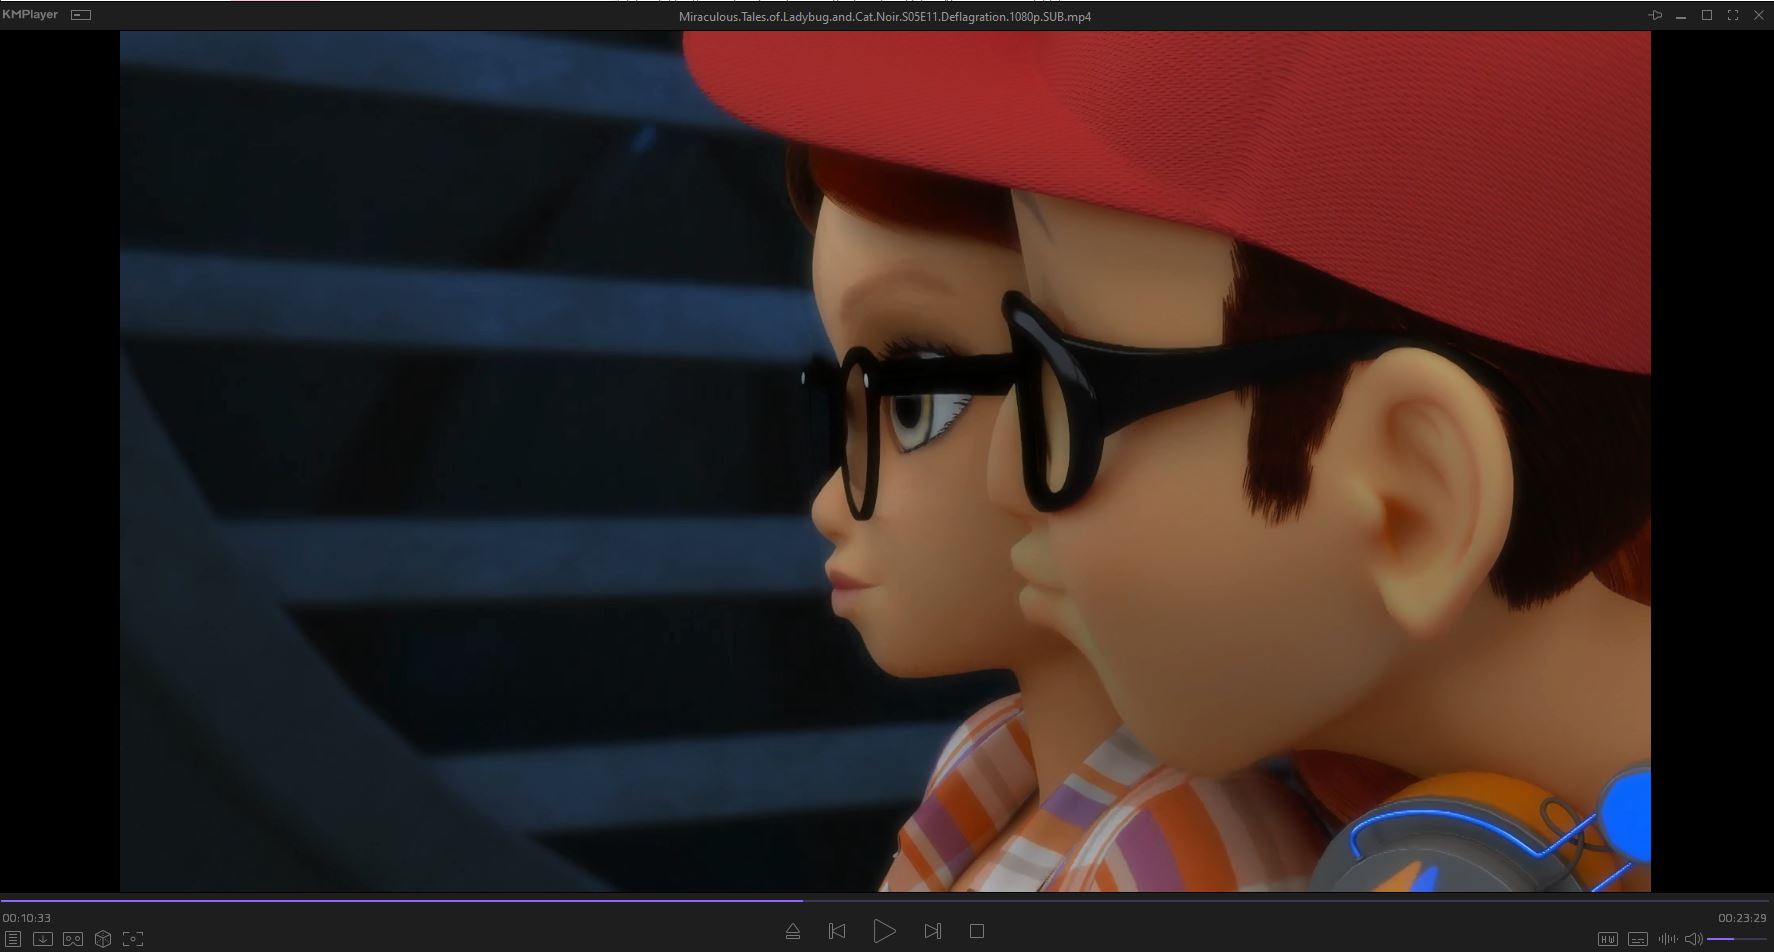The image size is (1774, 952).
Task: Click the 3D cube icon
Action: 103,939
